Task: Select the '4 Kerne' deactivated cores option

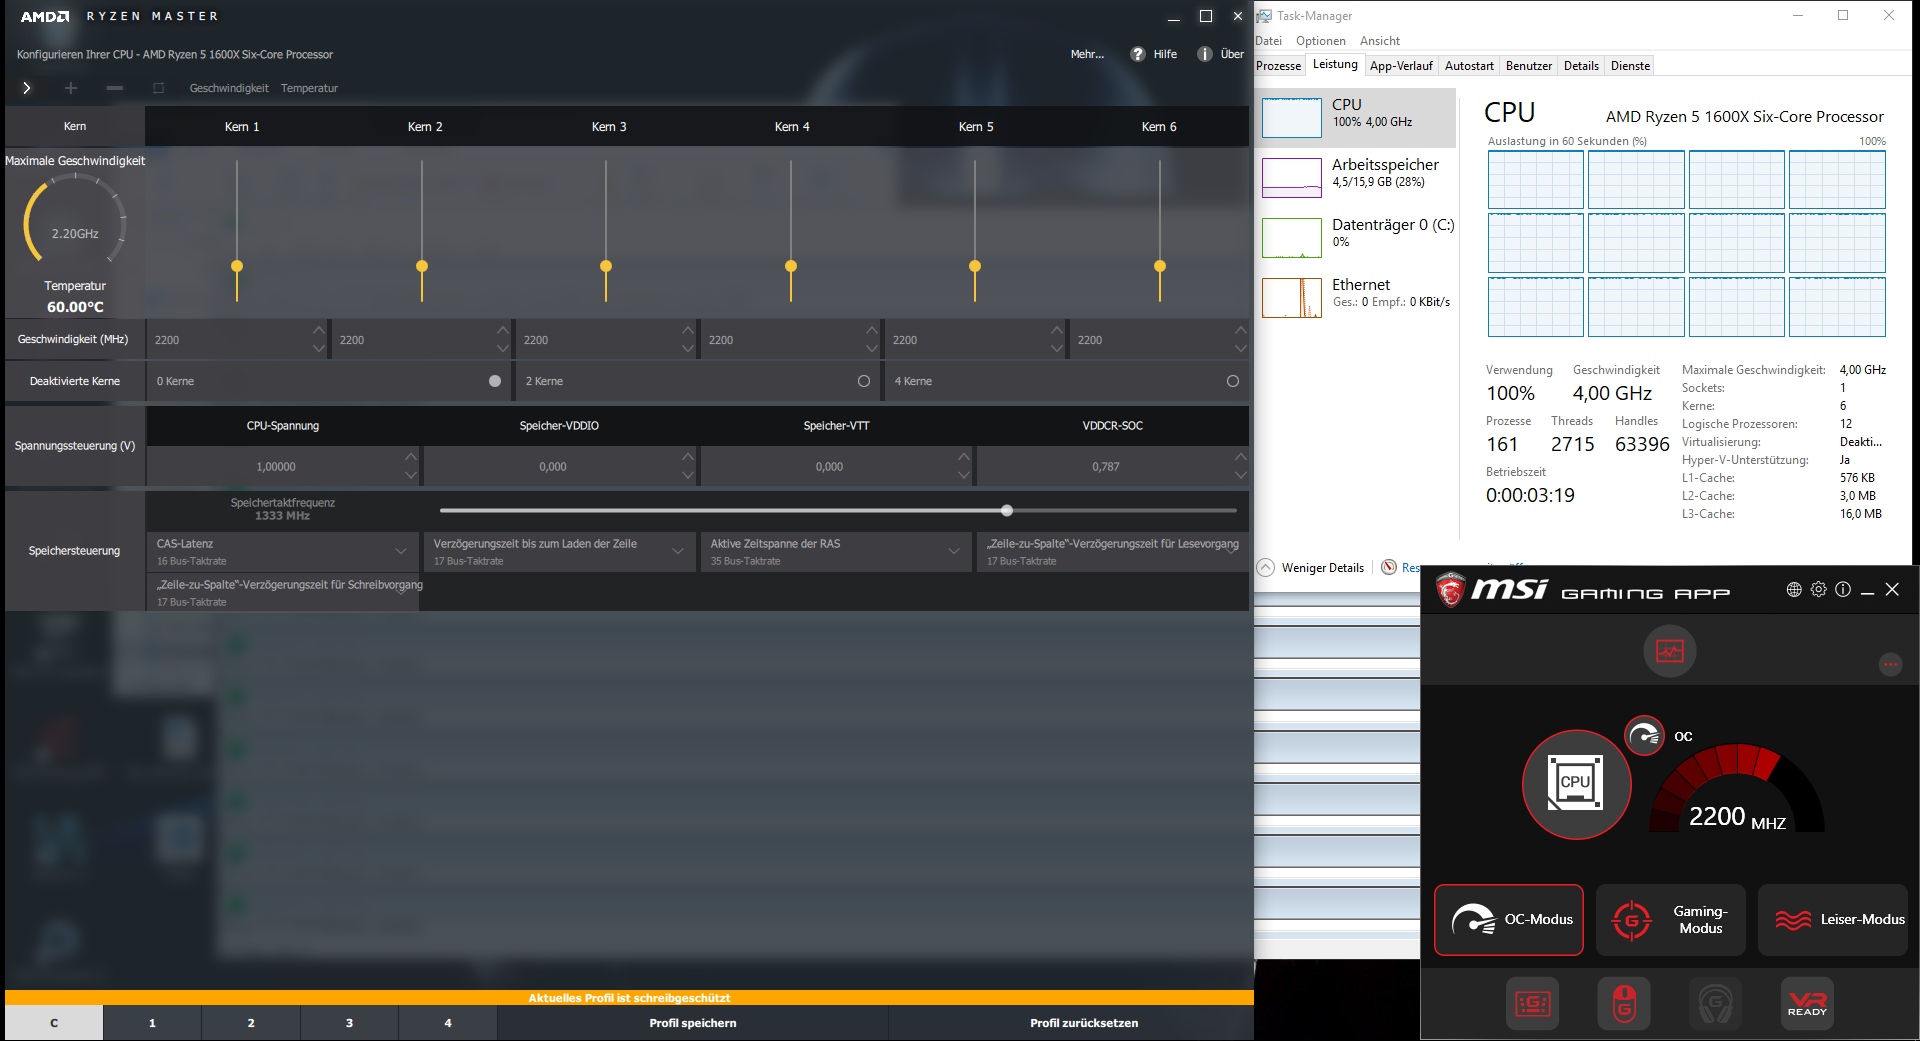Action: (1233, 381)
